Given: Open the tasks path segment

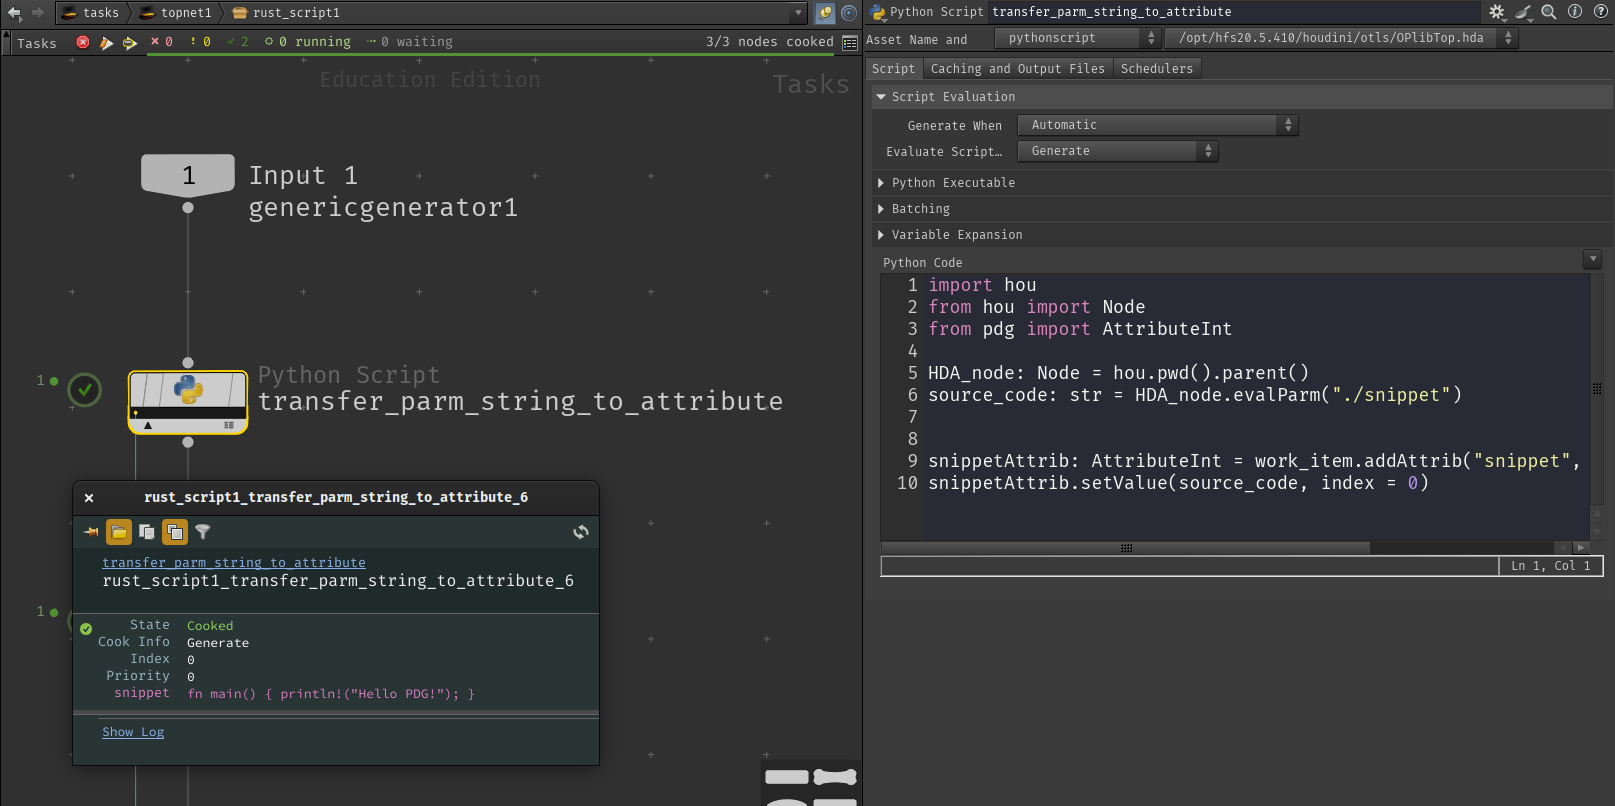Looking at the screenshot, I should pyautogui.click(x=90, y=13).
